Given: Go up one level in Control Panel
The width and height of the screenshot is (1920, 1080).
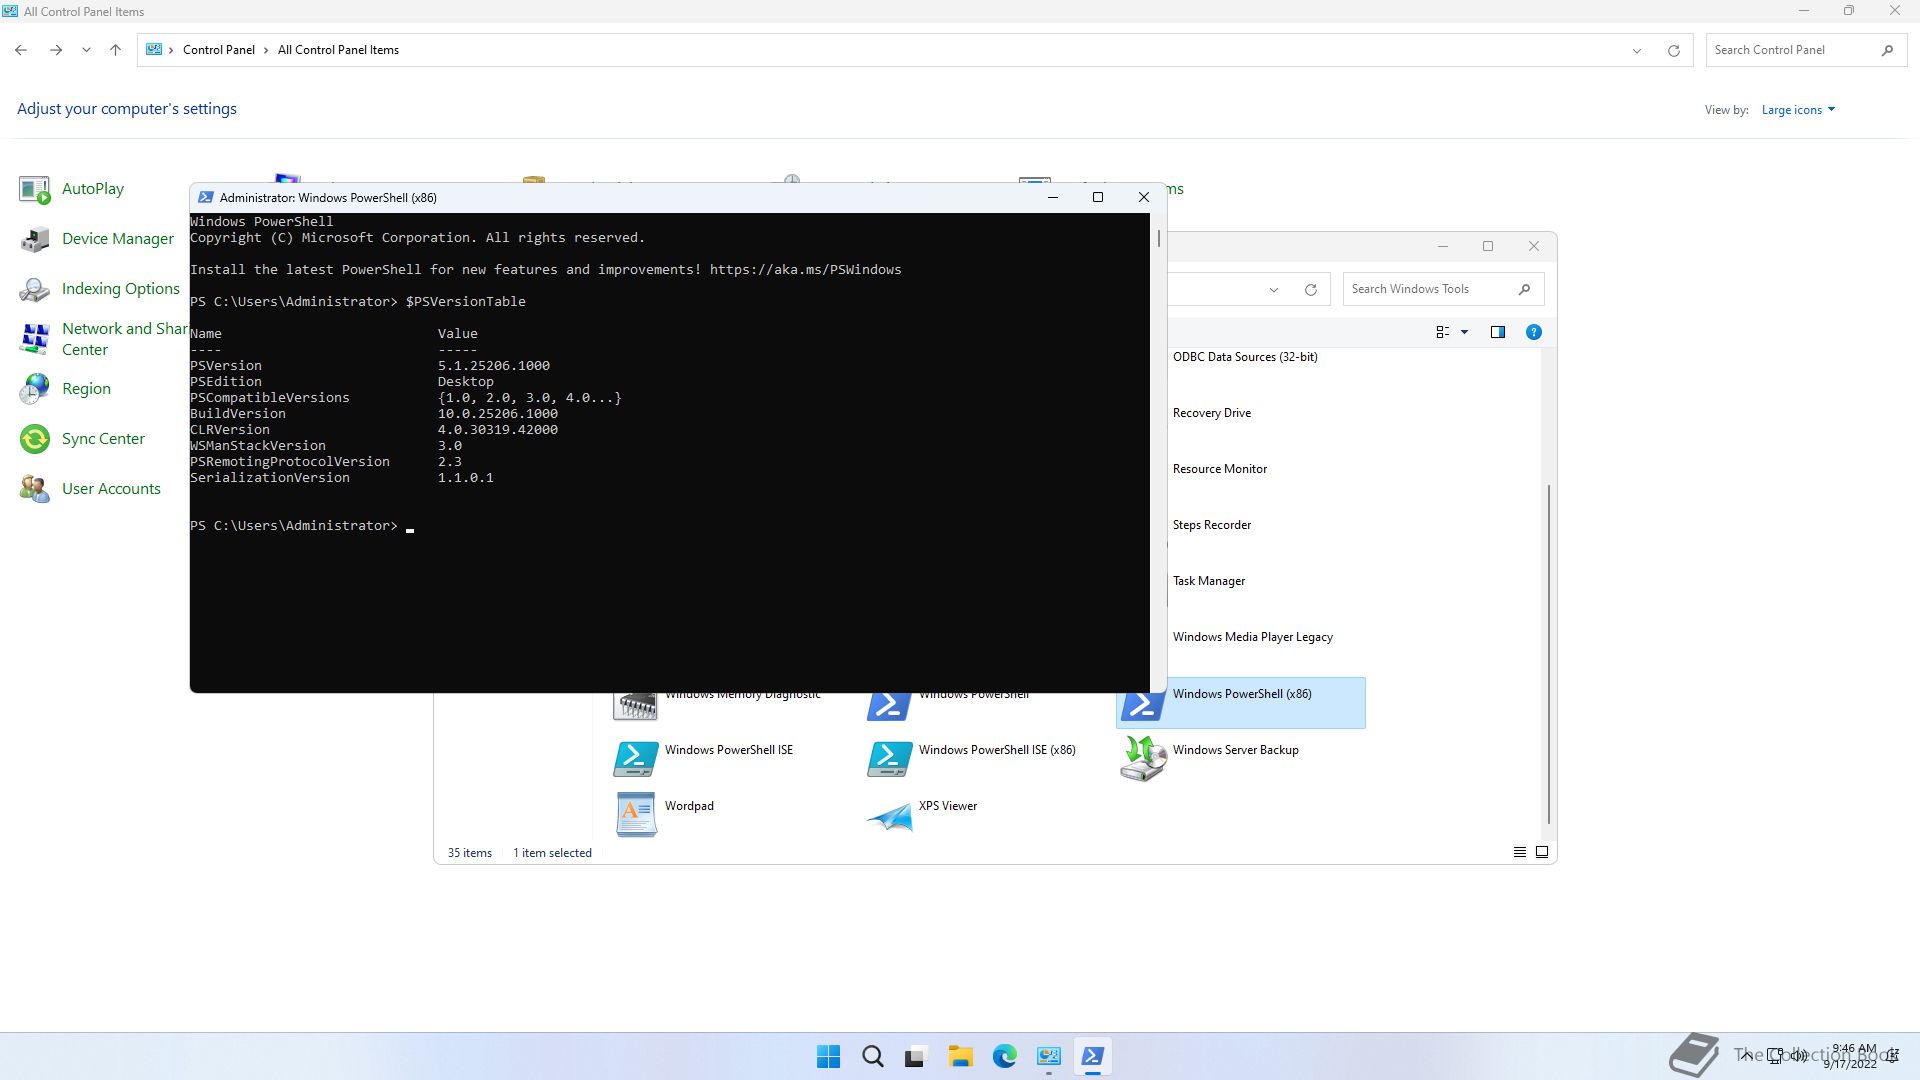Looking at the screenshot, I should pyautogui.click(x=115, y=50).
